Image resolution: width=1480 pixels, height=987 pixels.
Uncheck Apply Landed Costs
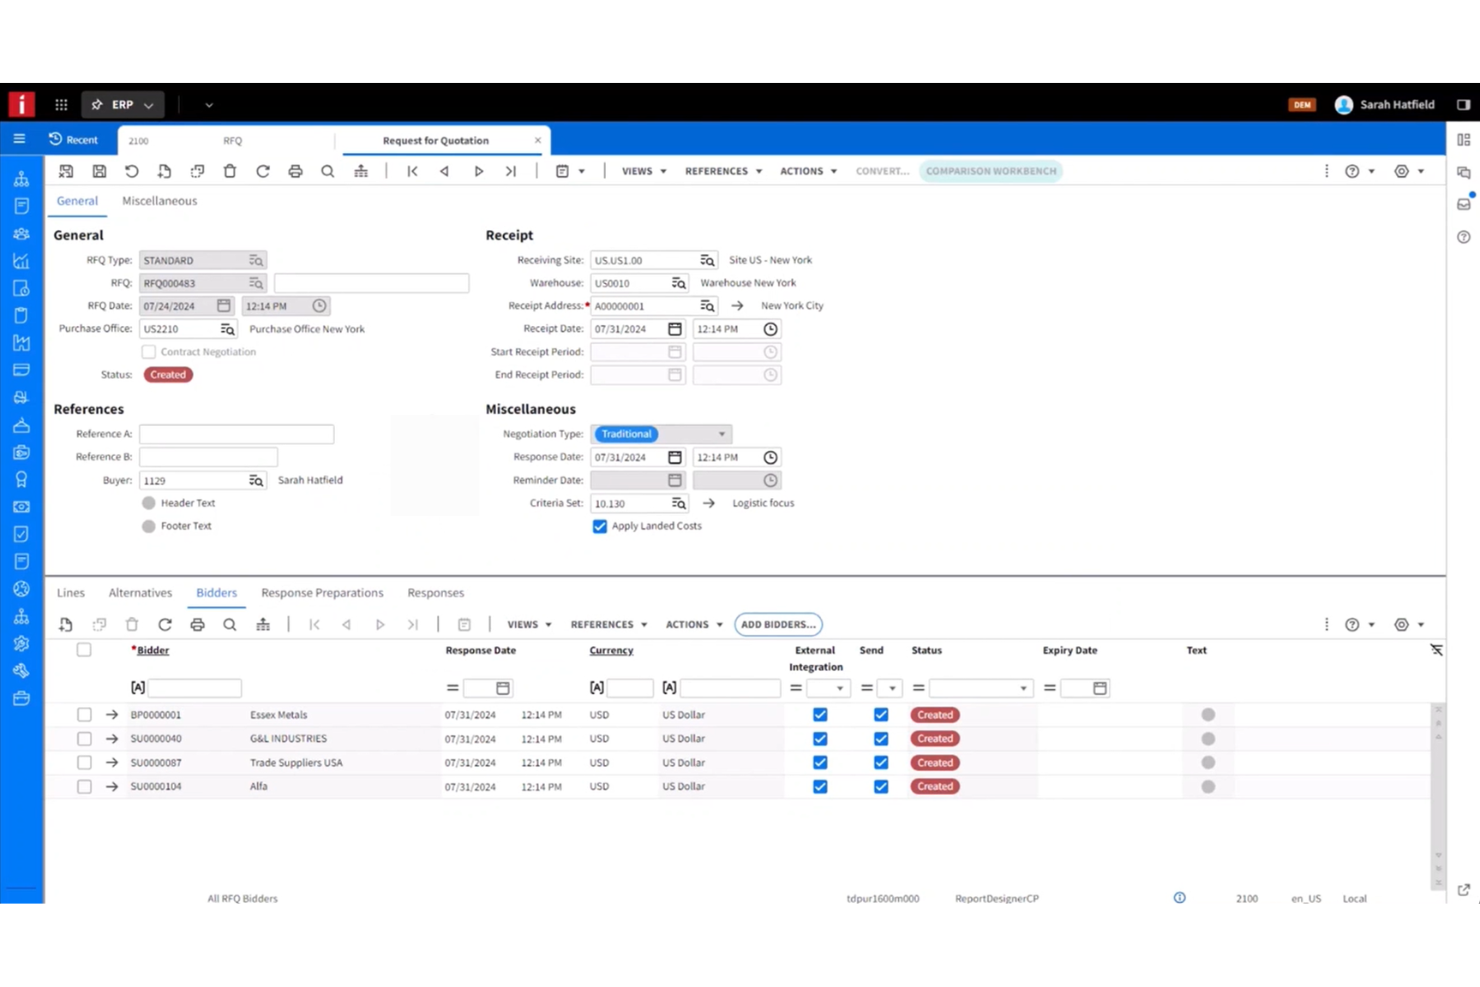pos(599,526)
